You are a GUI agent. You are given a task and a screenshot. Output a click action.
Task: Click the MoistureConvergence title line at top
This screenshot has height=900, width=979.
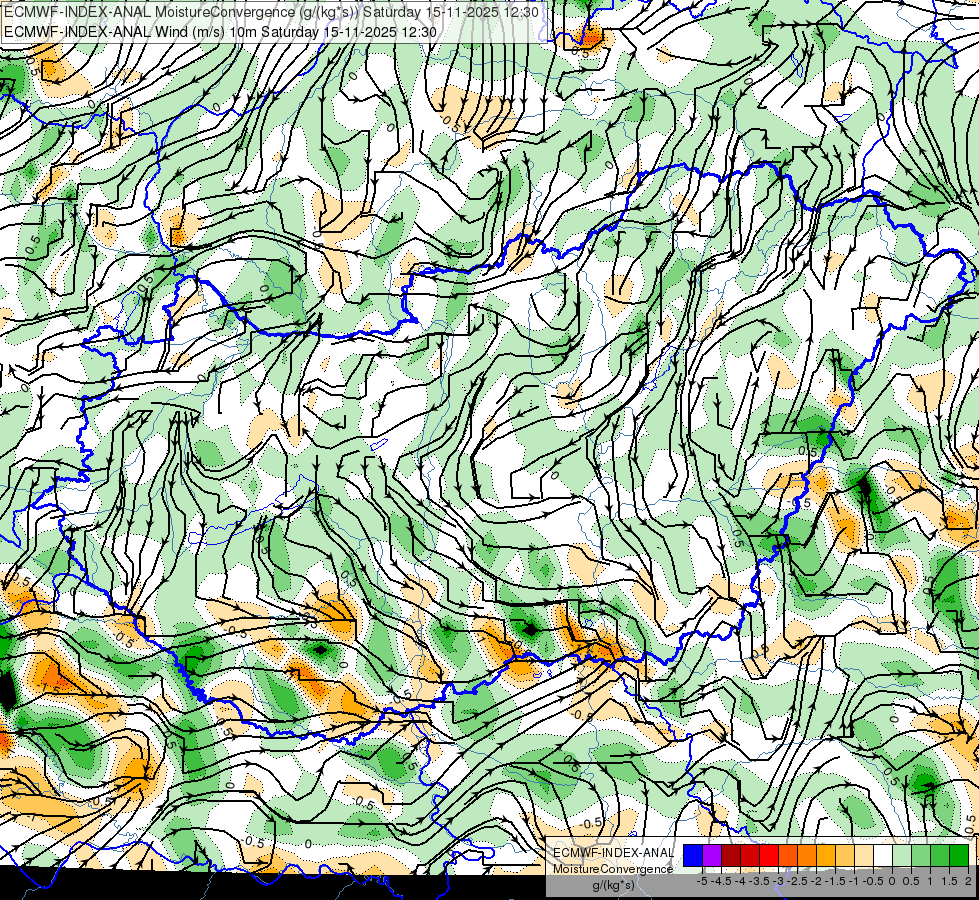coord(270,12)
